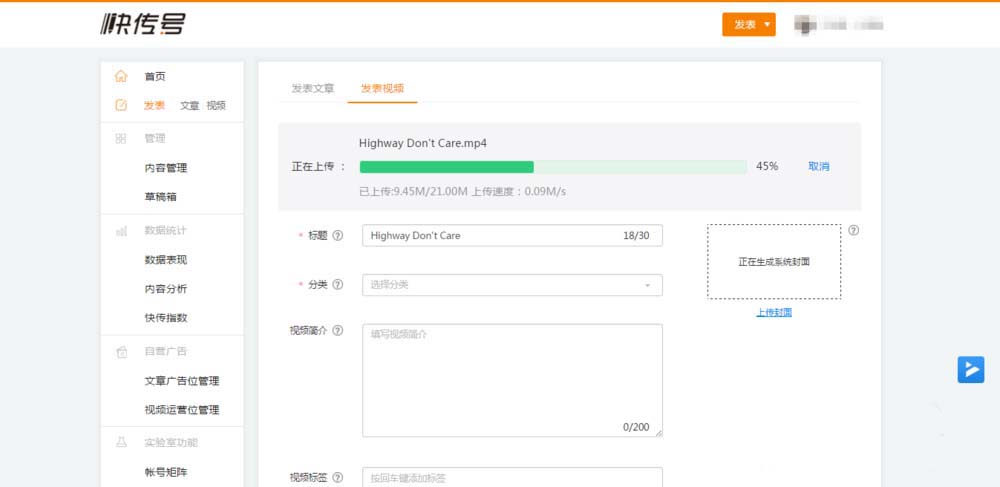Select 文章 under 发表 in sidebar

[x=190, y=106]
